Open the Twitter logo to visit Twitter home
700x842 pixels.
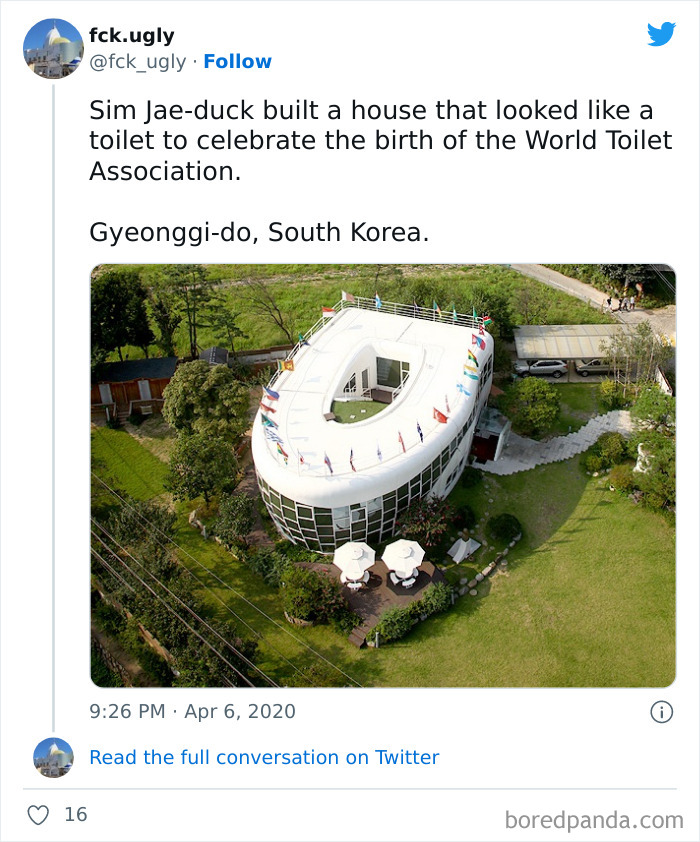pos(662,35)
